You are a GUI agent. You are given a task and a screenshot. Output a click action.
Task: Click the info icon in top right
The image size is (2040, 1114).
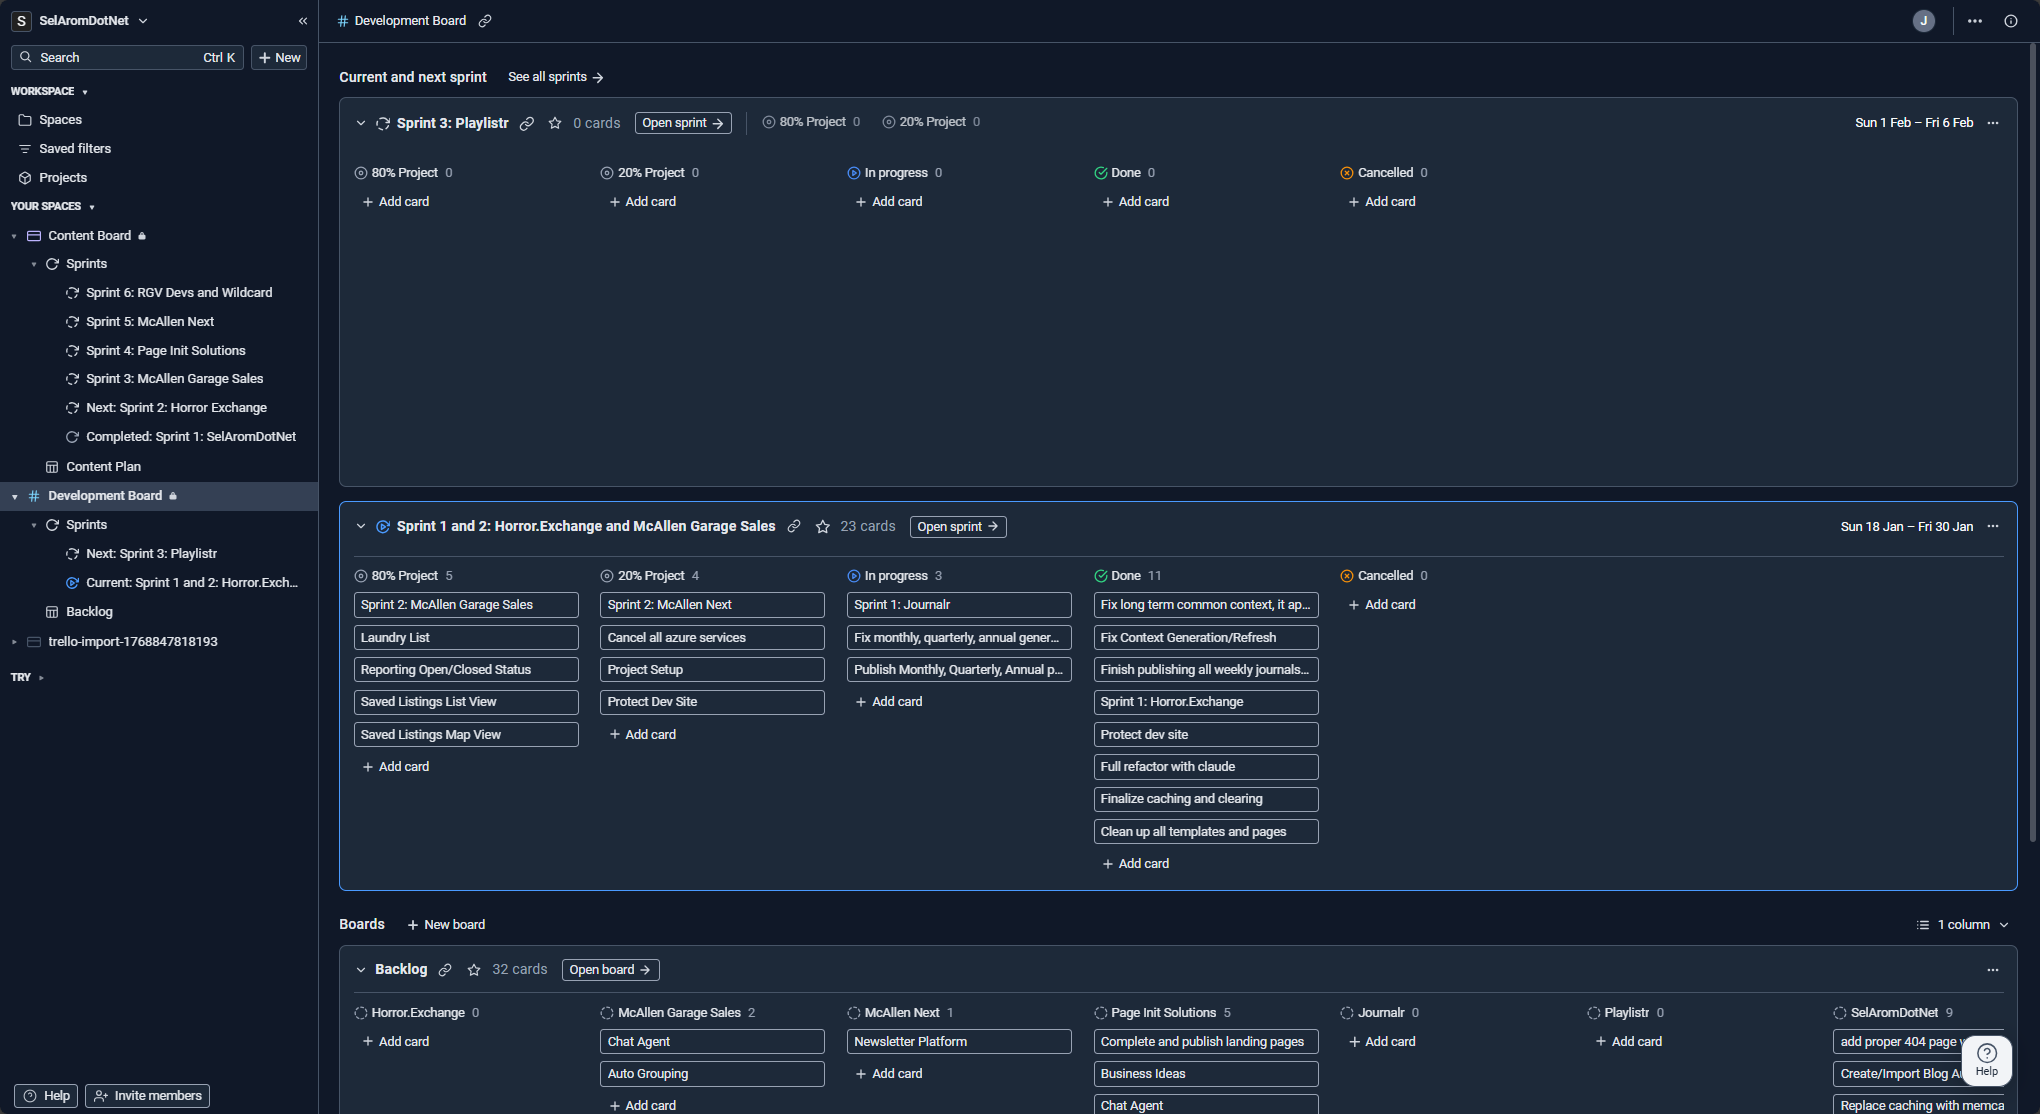coord(2010,21)
